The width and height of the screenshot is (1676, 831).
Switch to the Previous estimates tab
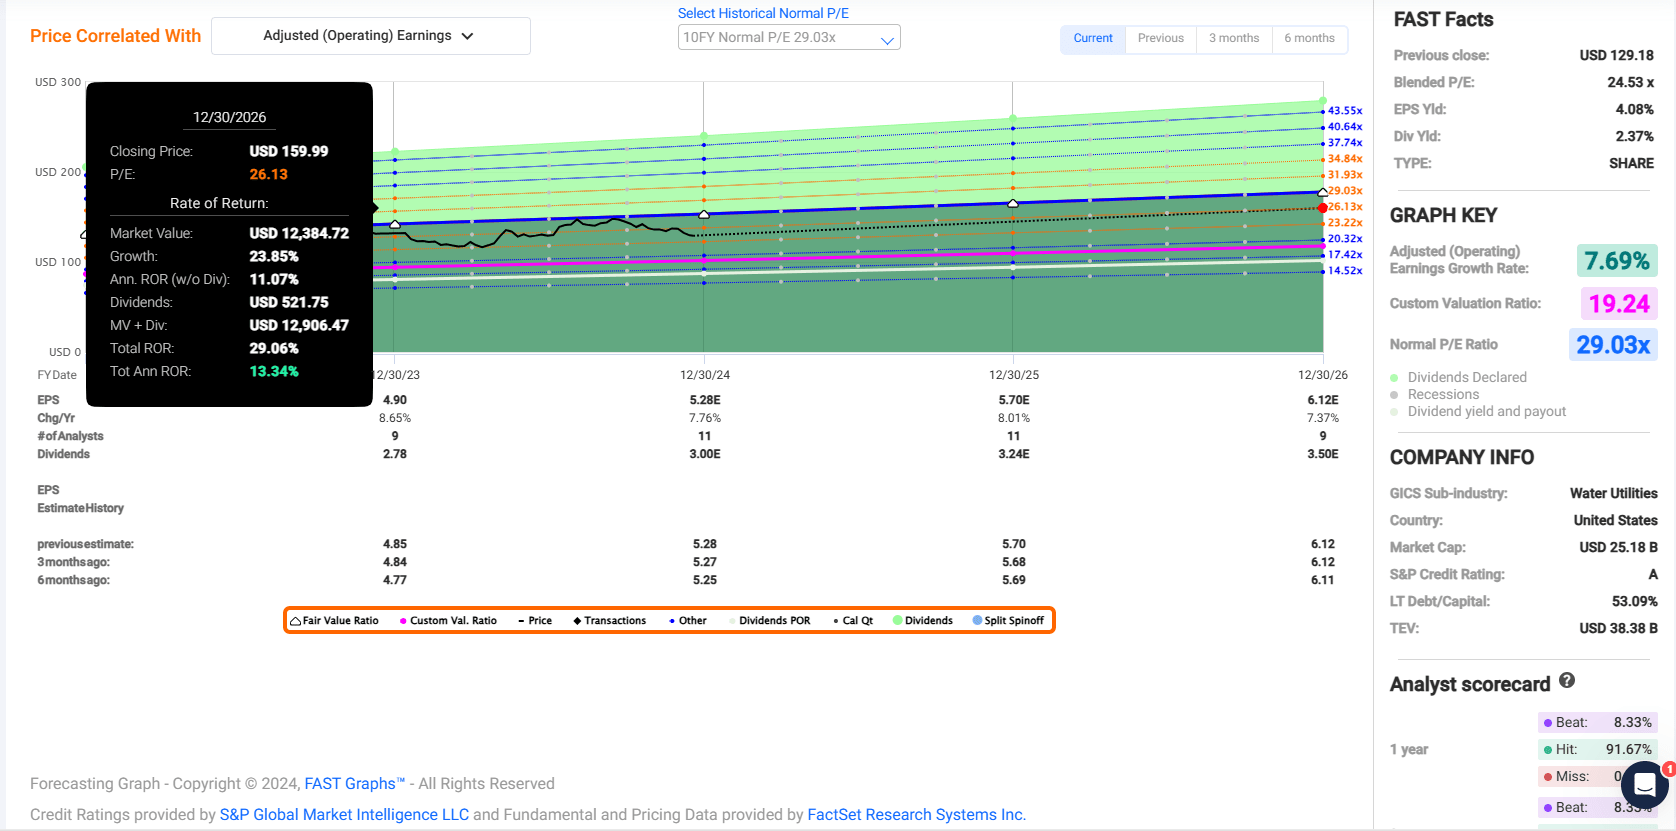[1160, 39]
